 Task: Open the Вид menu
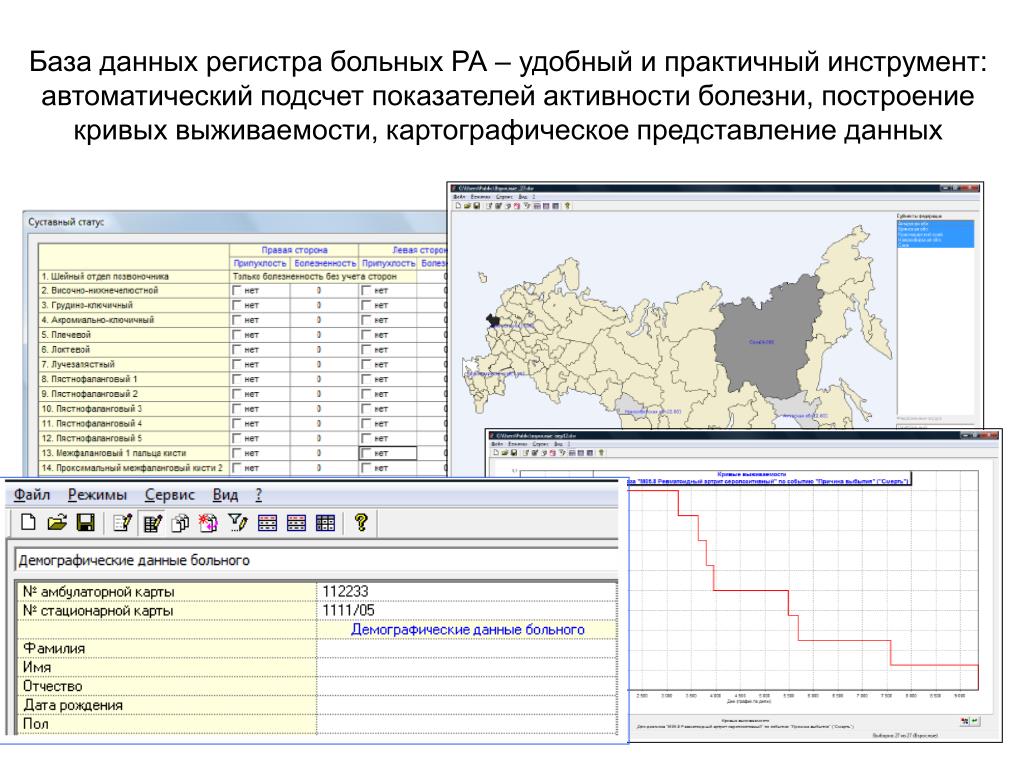(x=225, y=495)
